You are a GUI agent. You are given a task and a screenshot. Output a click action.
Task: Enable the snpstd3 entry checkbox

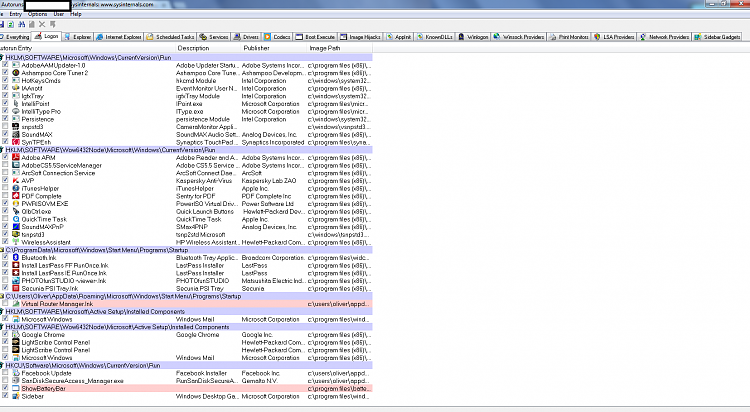(5, 126)
